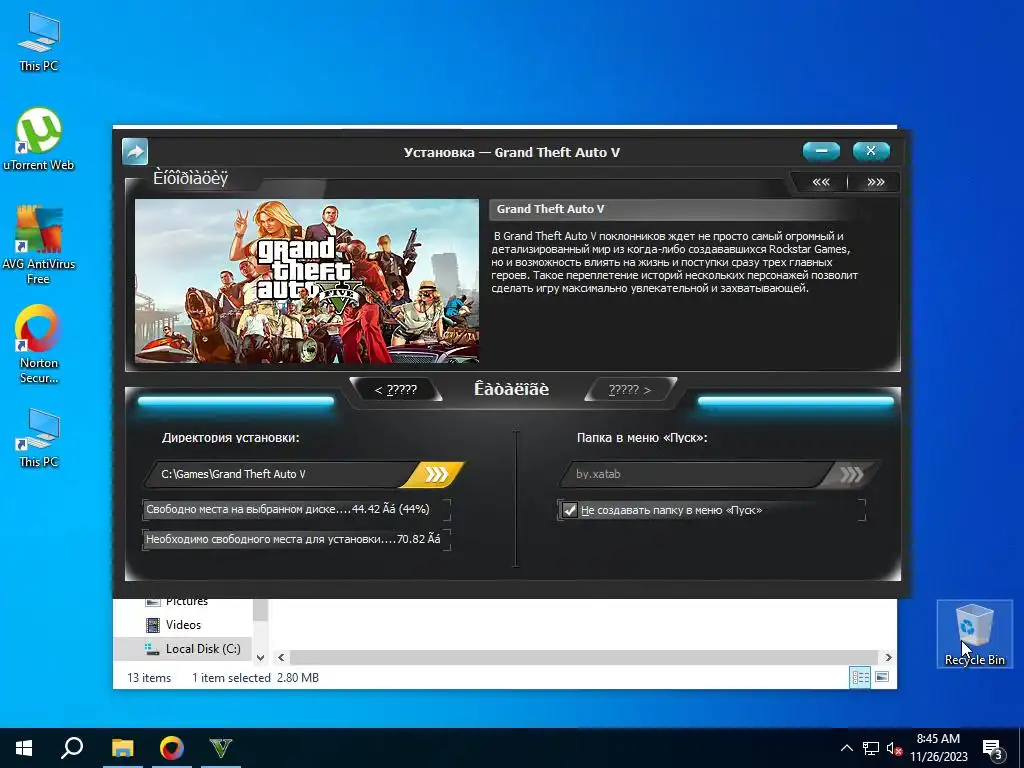Click the GTA V installer taskbar icon

pos(221,748)
